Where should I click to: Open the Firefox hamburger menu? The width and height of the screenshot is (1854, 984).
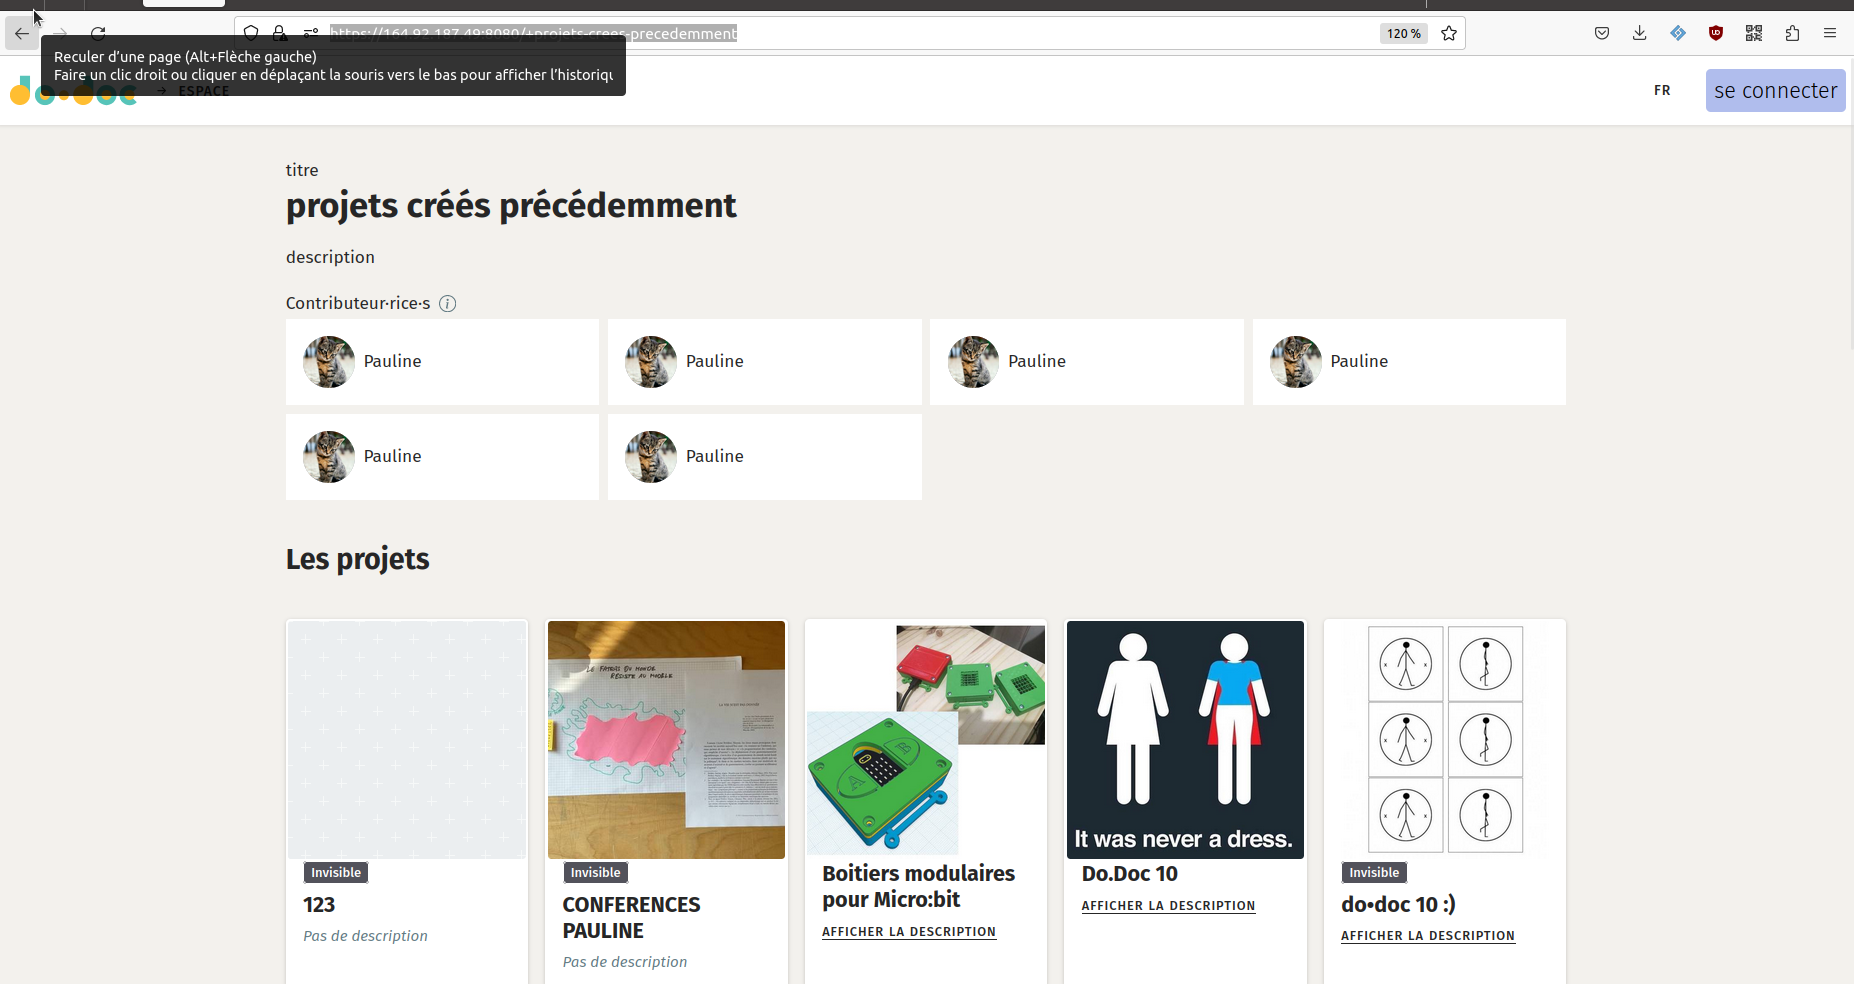click(1831, 33)
